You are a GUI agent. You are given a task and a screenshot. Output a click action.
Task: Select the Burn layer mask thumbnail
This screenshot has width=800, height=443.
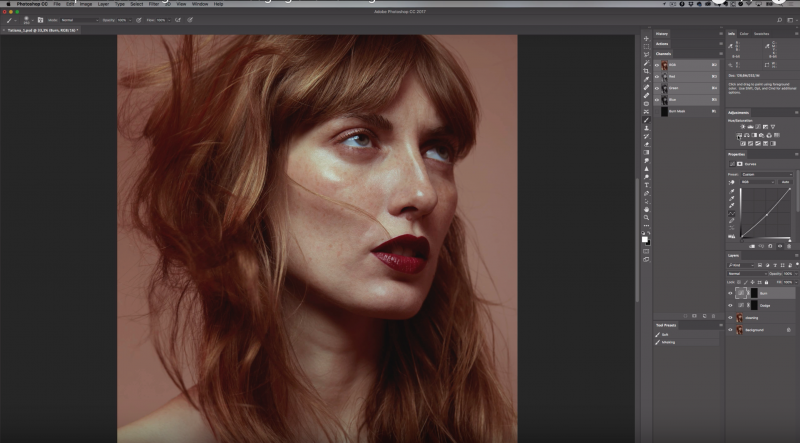click(x=754, y=293)
